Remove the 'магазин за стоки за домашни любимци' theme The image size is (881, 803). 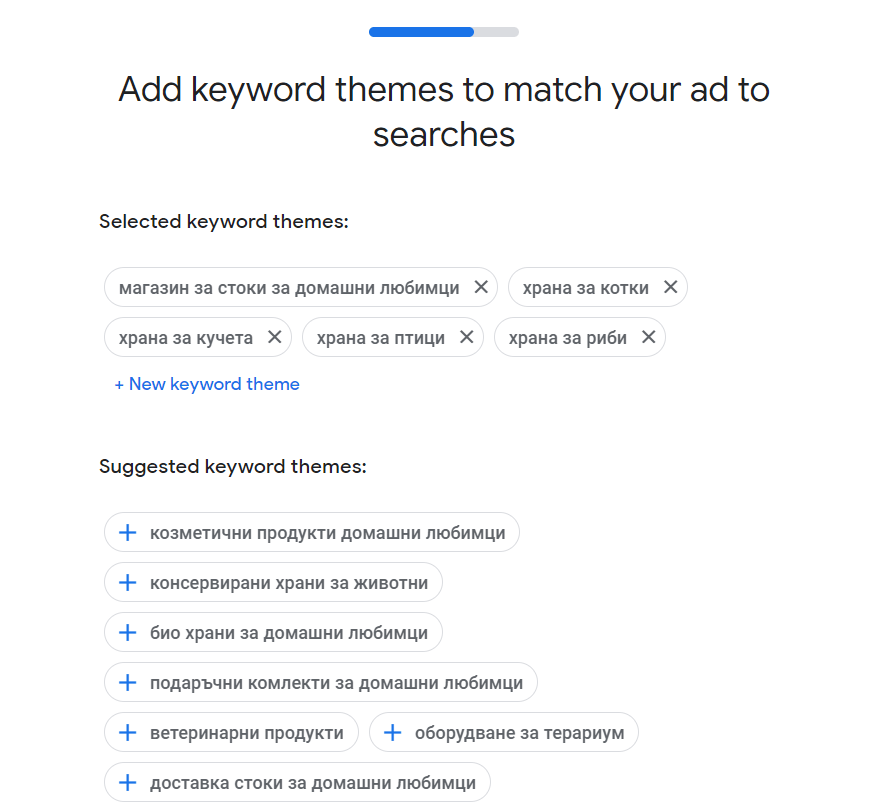pos(481,287)
